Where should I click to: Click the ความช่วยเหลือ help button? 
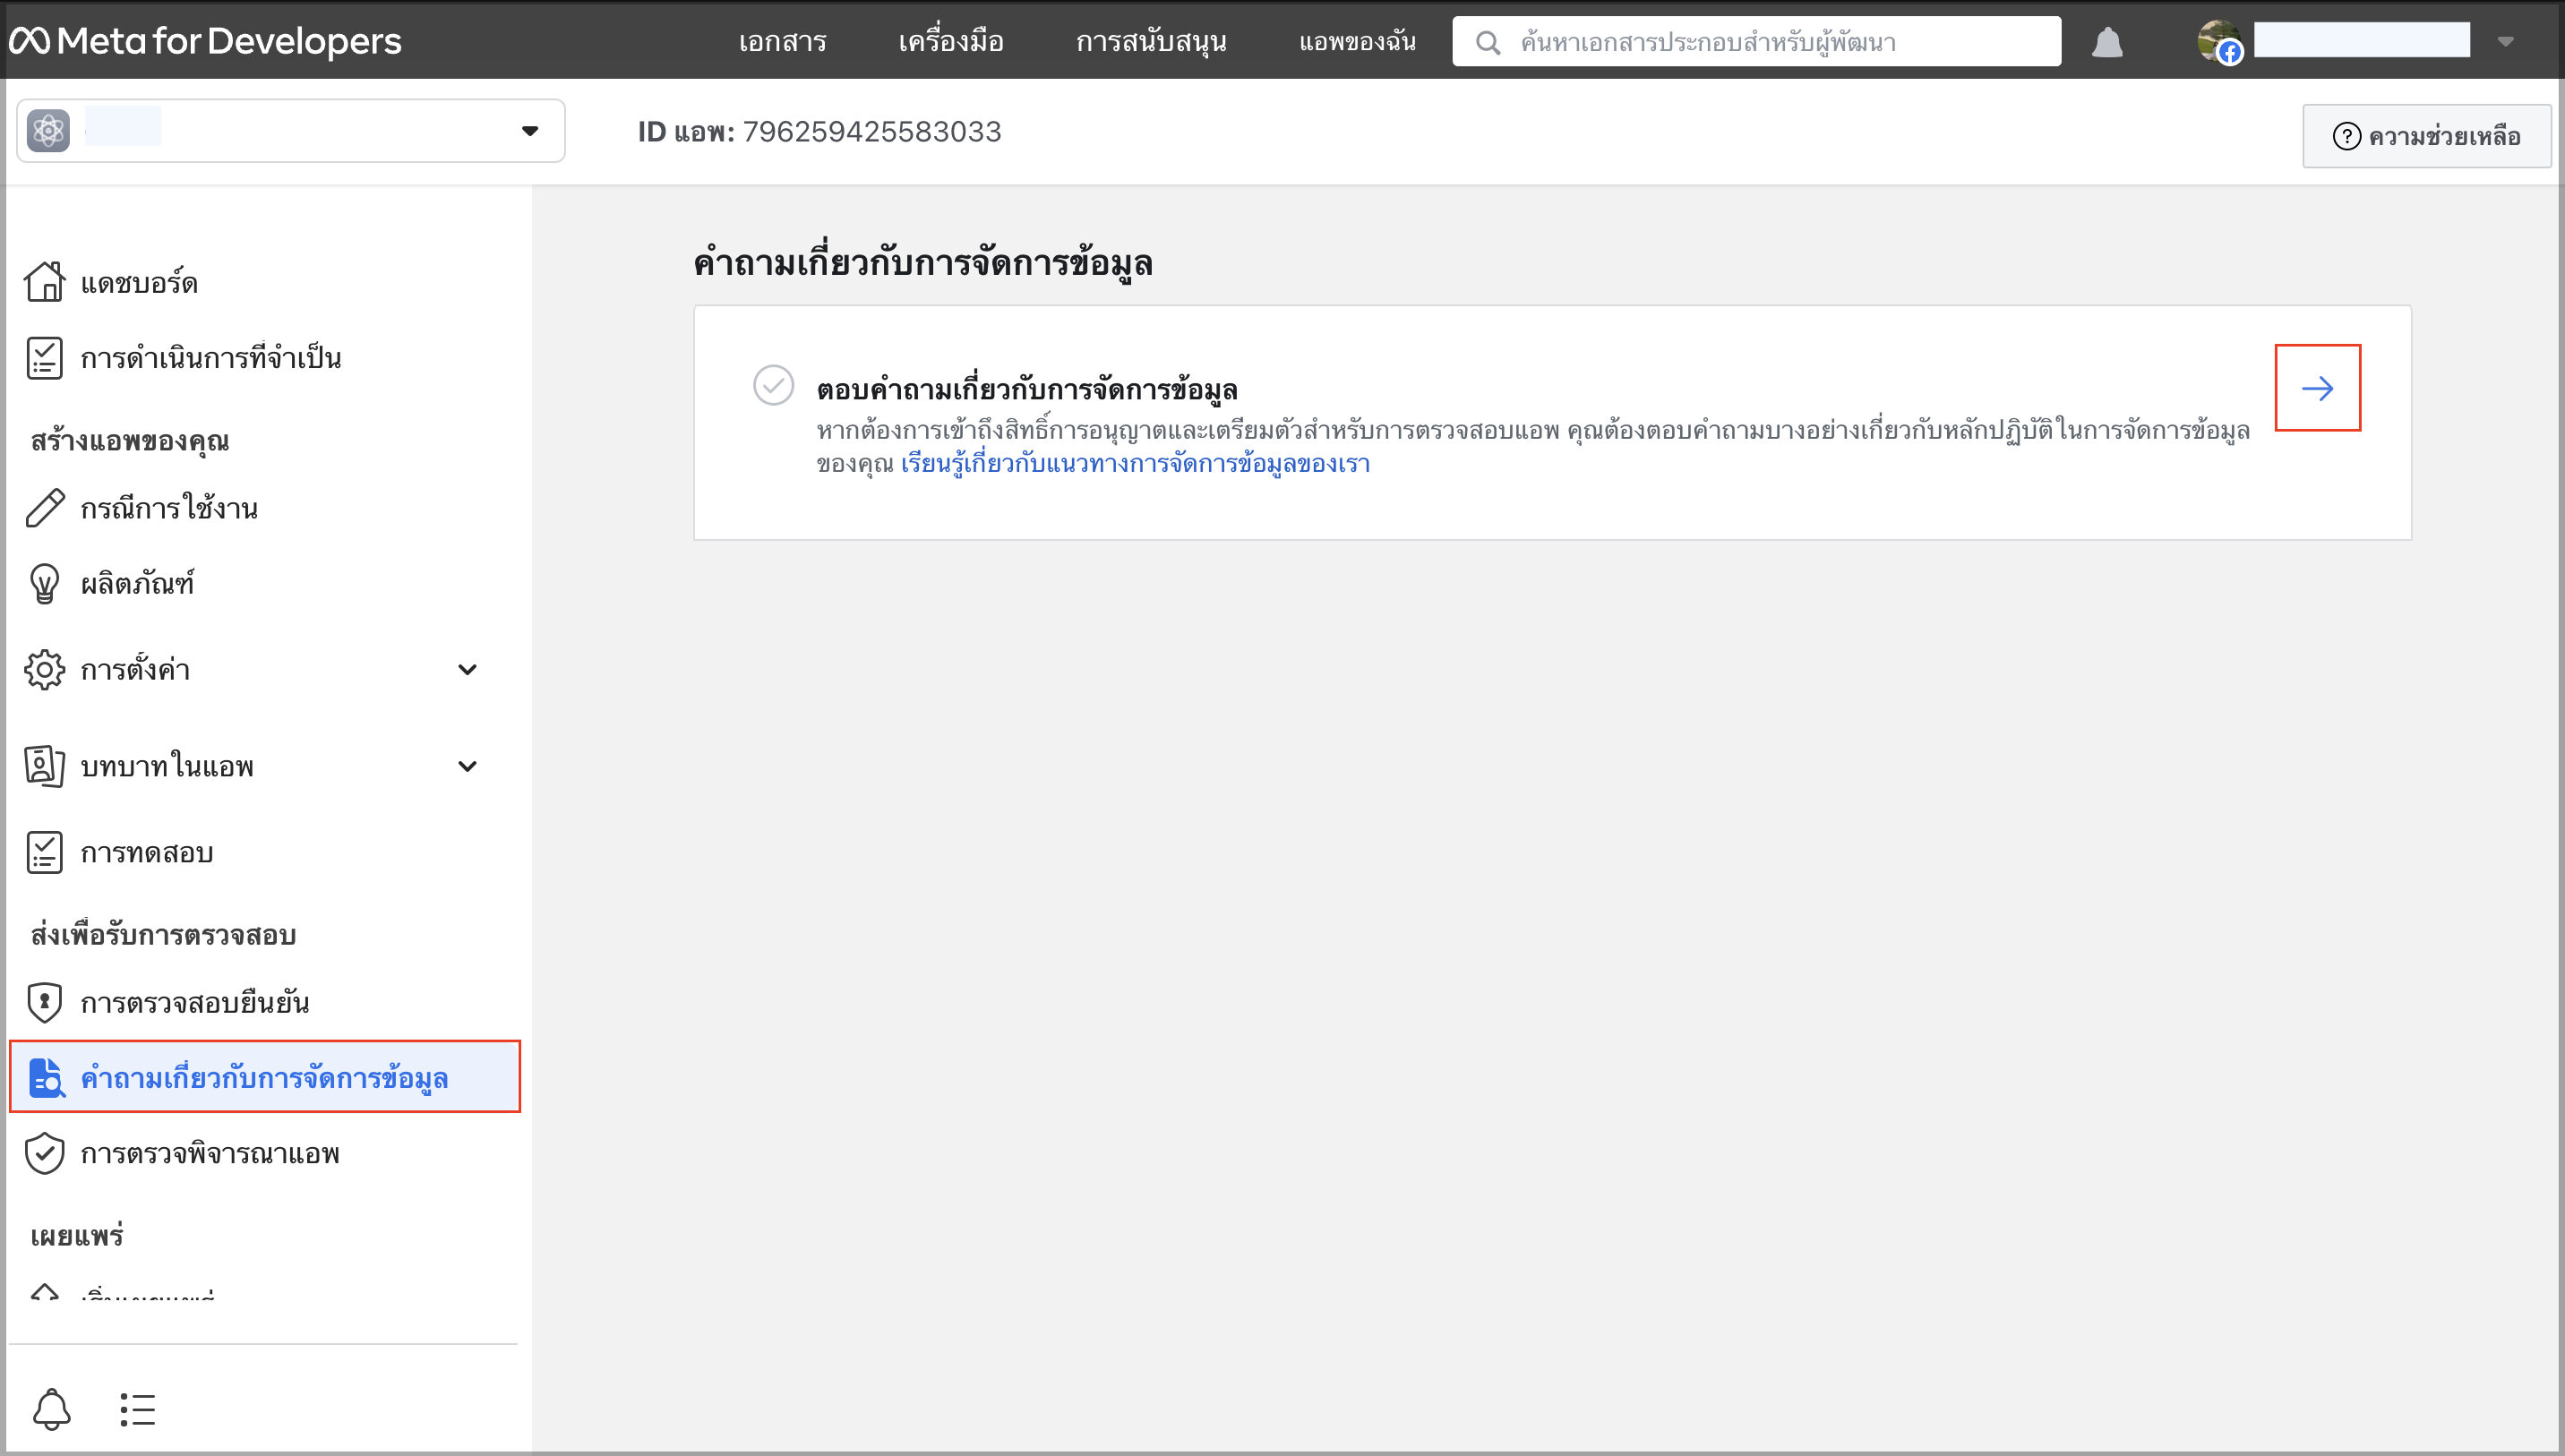[2426, 136]
